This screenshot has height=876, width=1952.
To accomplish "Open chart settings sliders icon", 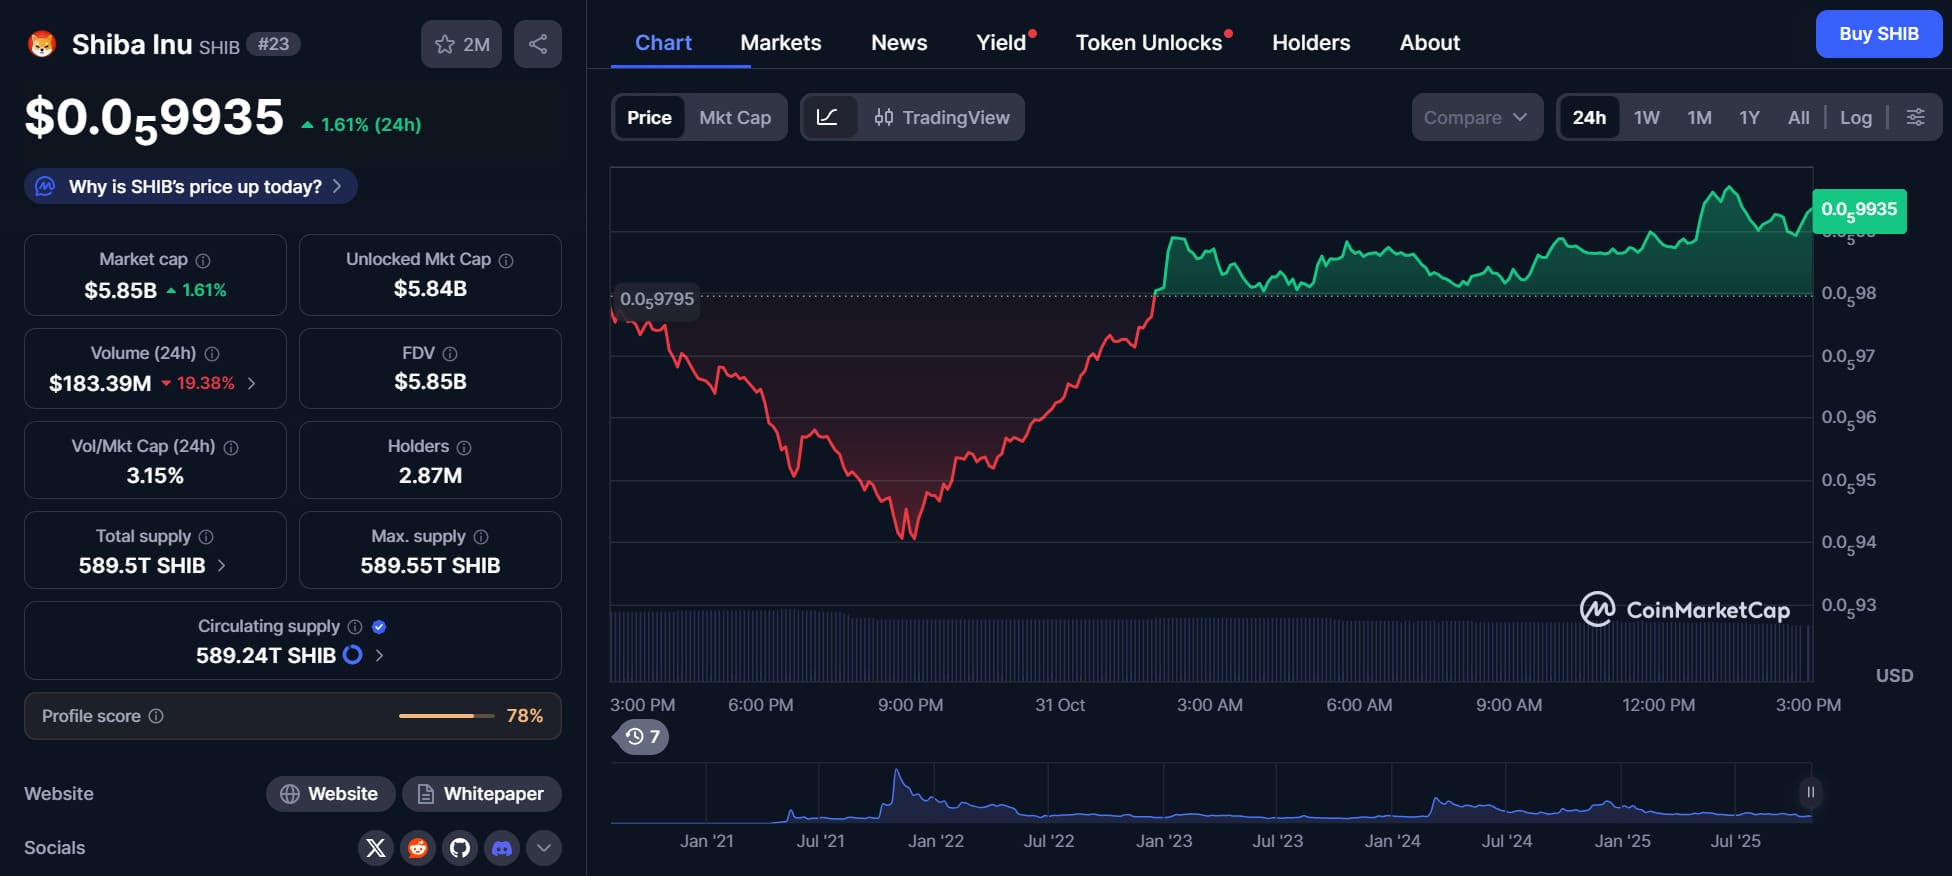I will tap(1915, 117).
